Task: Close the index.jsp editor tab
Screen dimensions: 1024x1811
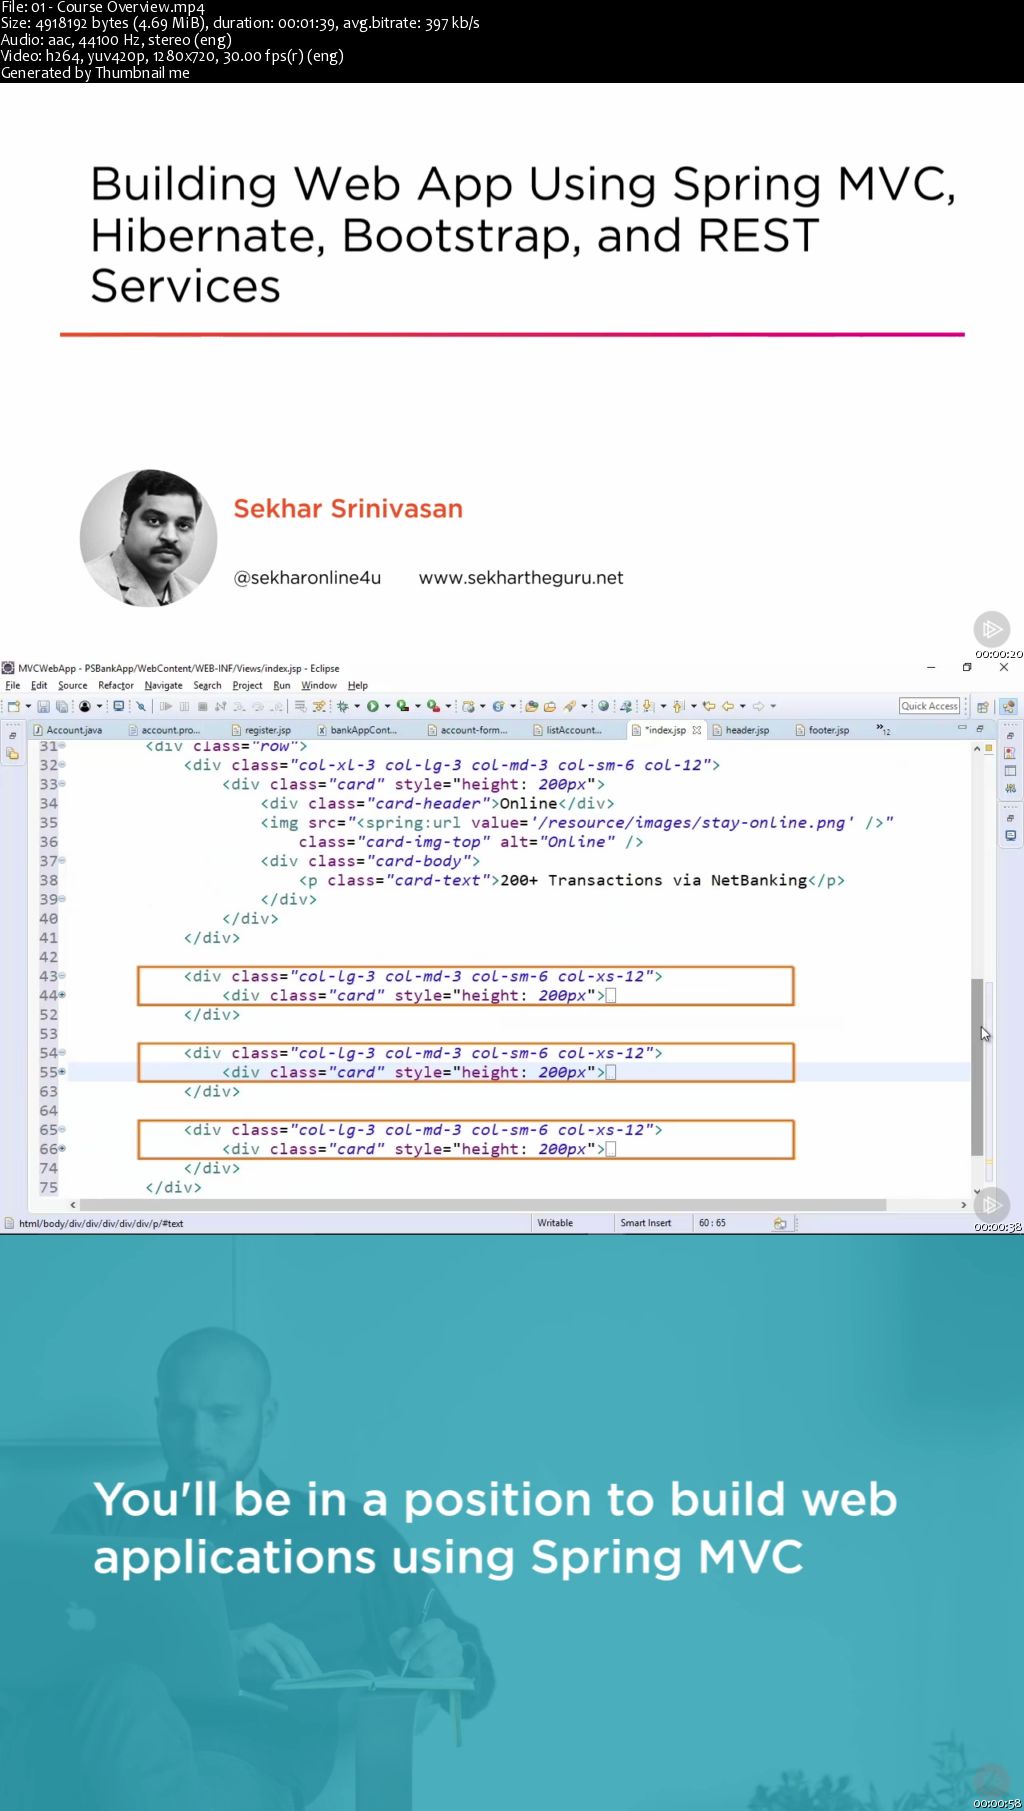Action: [697, 730]
